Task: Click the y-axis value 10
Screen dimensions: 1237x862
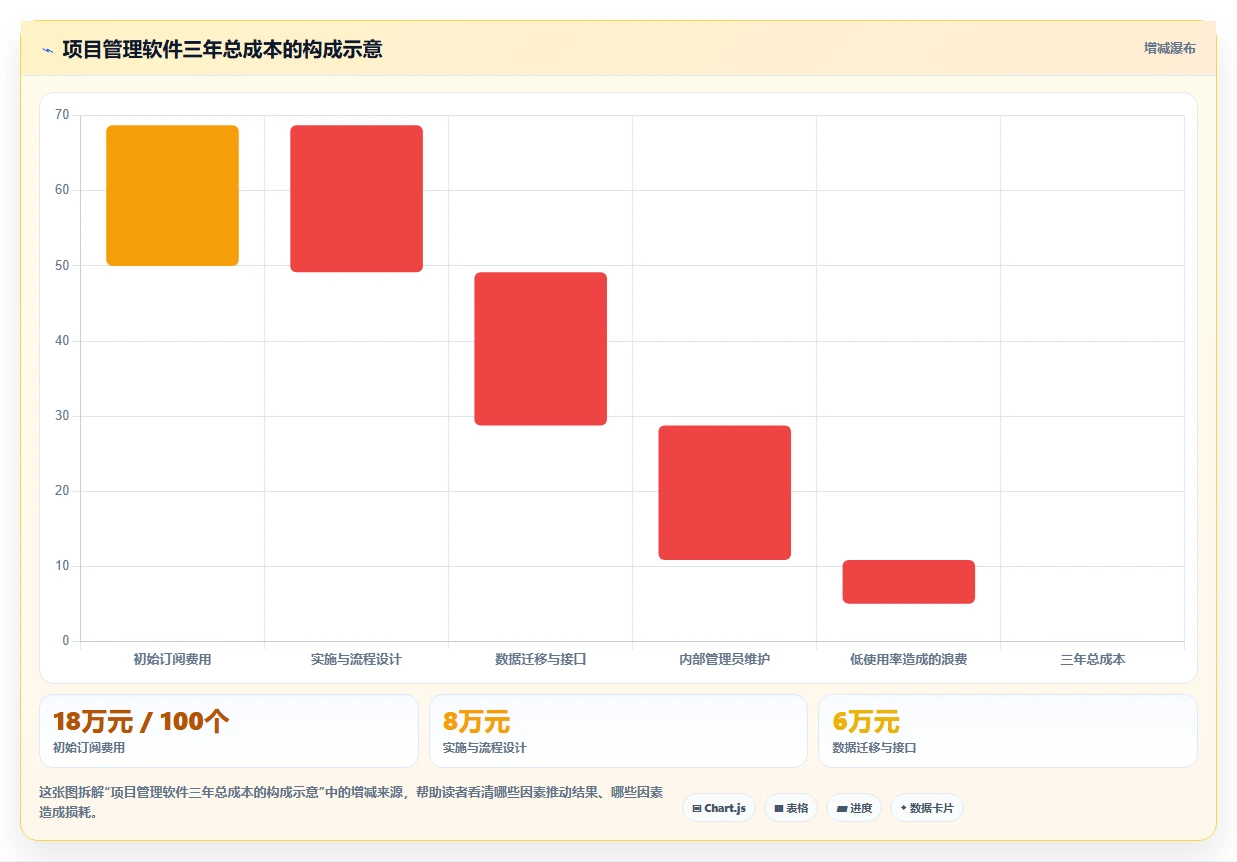Action: point(62,566)
